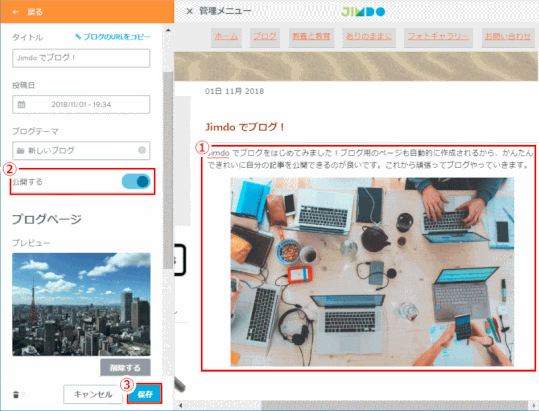Click the sidebar scrollbar up arrow
This screenshot has height=411, width=539.
coord(168,30)
